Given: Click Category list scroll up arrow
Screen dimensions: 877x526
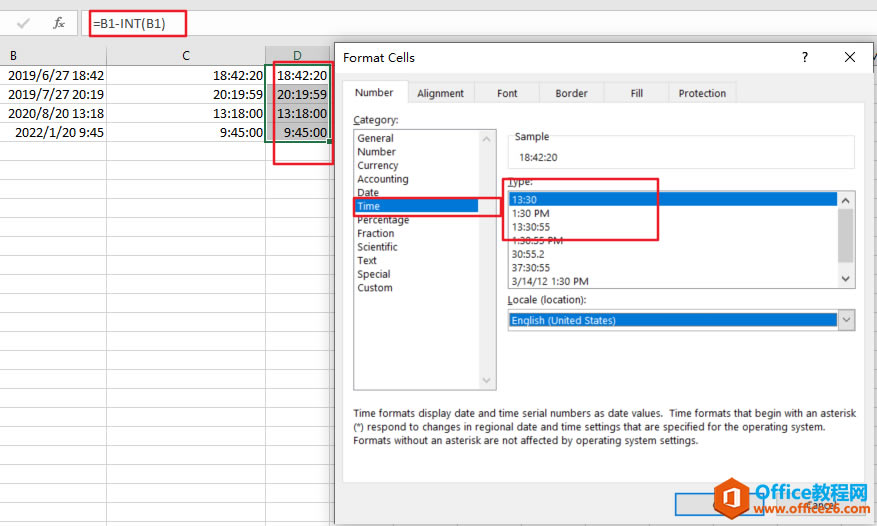Looking at the screenshot, I should coord(487,139).
